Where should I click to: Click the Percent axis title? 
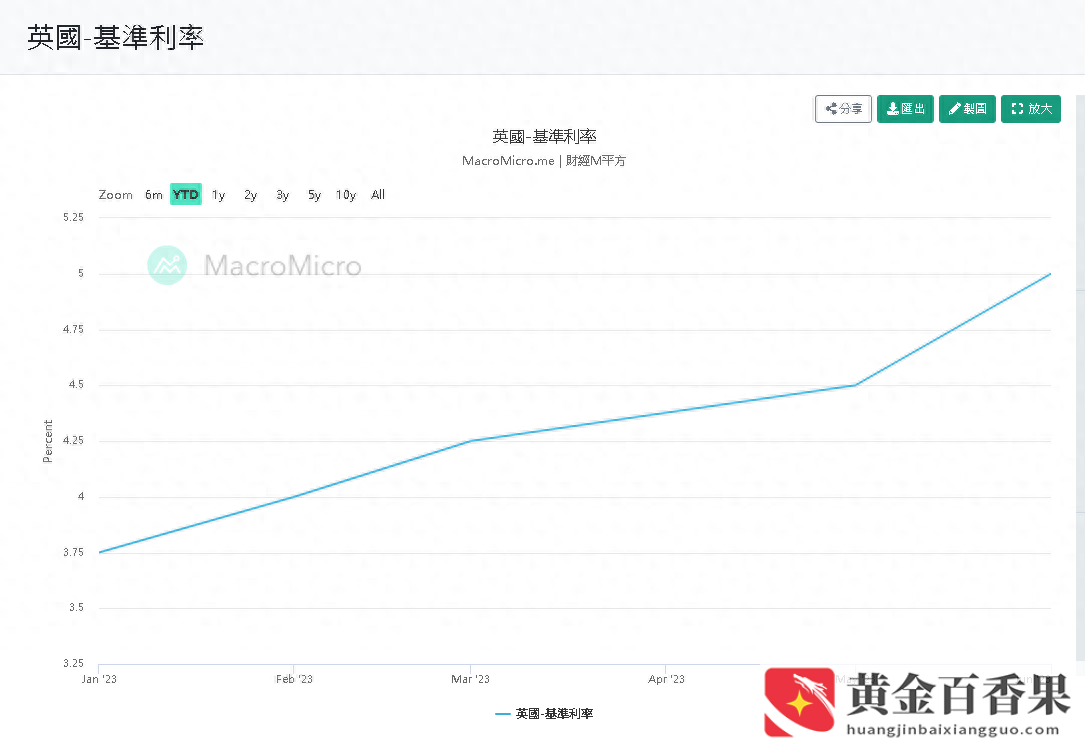(48, 441)
